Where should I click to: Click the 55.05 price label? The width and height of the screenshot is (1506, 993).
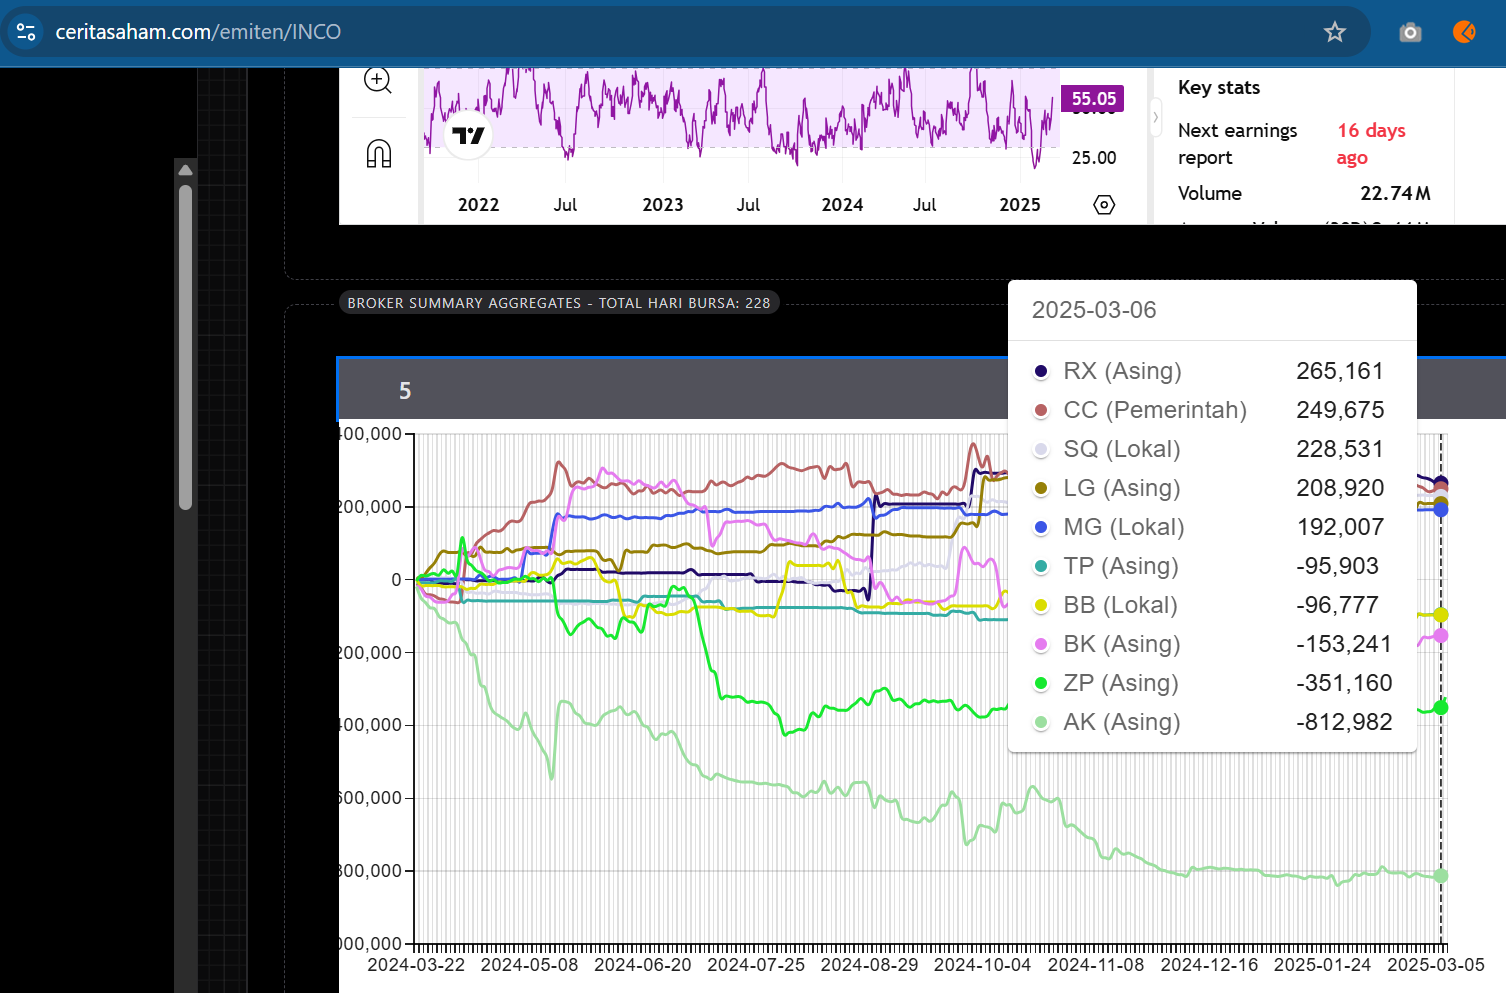point(1092,99)
